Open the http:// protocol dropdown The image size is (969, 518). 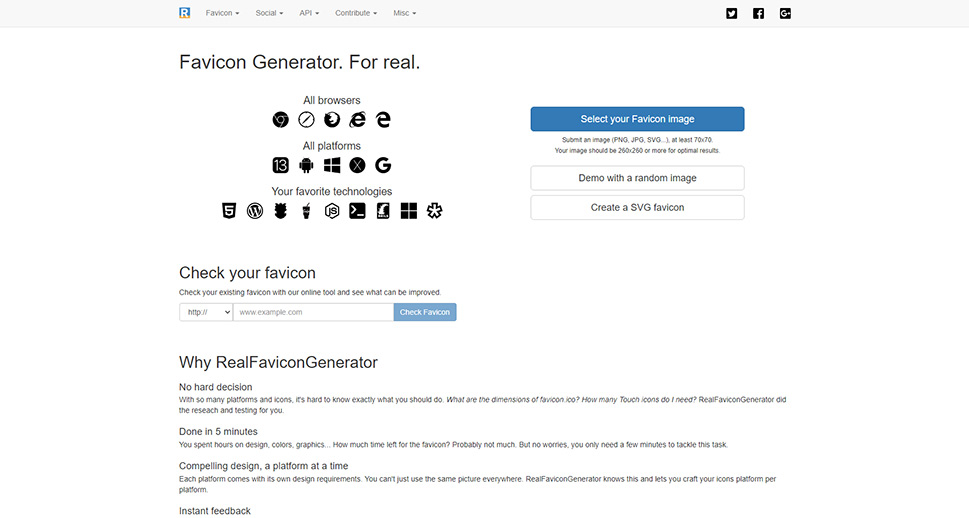[x=206, y=312]
